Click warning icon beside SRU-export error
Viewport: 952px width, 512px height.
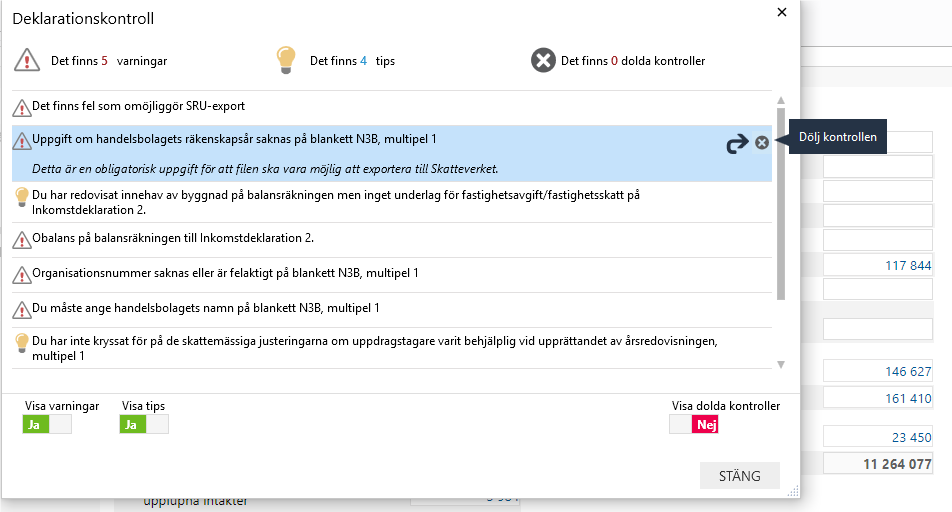(x=22, y=108)
